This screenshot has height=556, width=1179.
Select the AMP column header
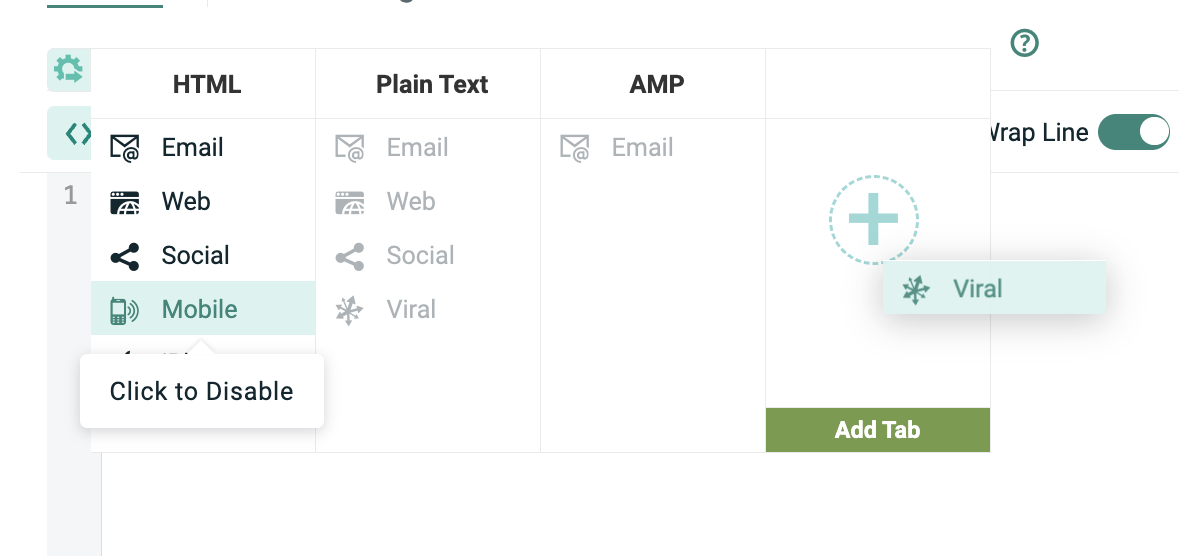657,84
